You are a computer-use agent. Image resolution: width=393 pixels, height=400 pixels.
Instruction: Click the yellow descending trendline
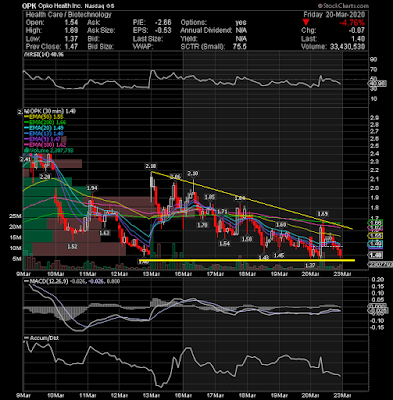tap(252, 200)
